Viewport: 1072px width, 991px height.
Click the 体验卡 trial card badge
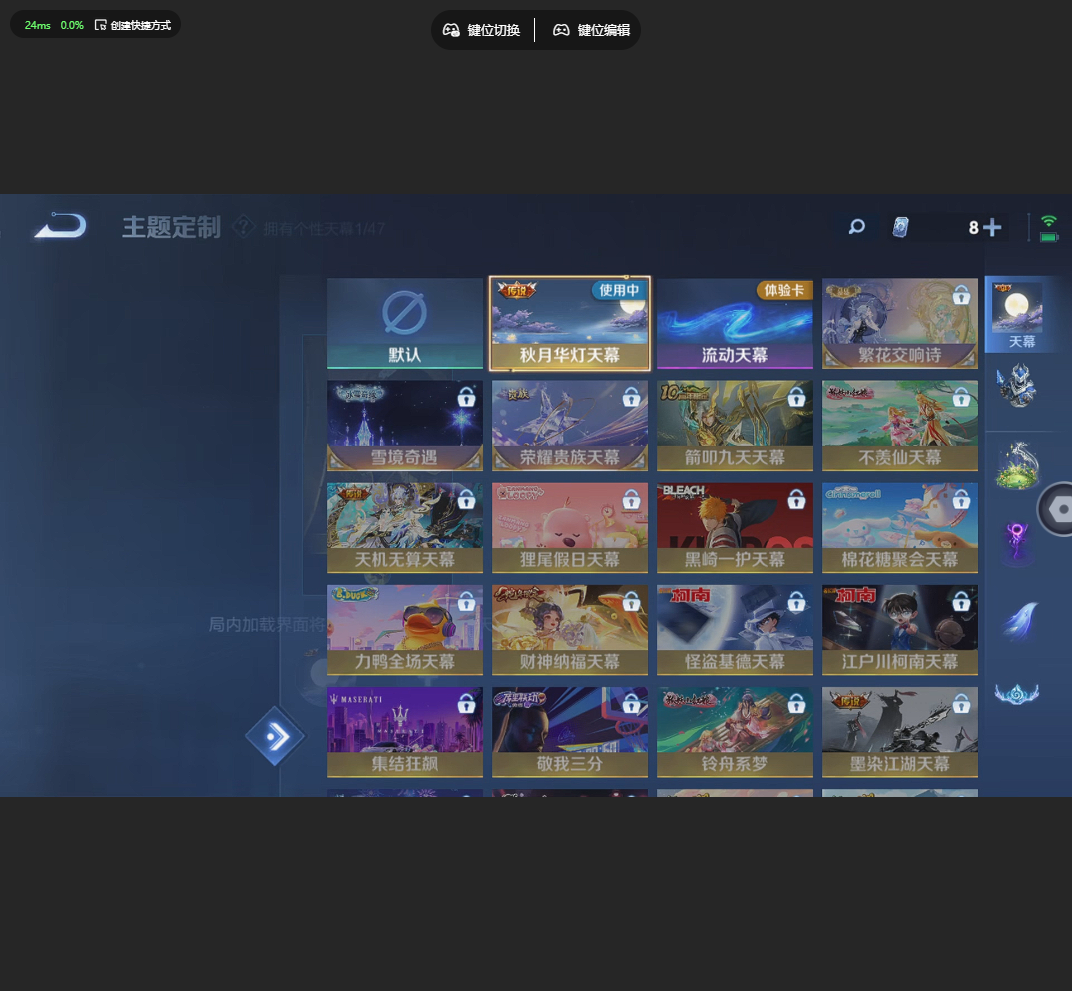pyautogui.click(x=784, y=290)
